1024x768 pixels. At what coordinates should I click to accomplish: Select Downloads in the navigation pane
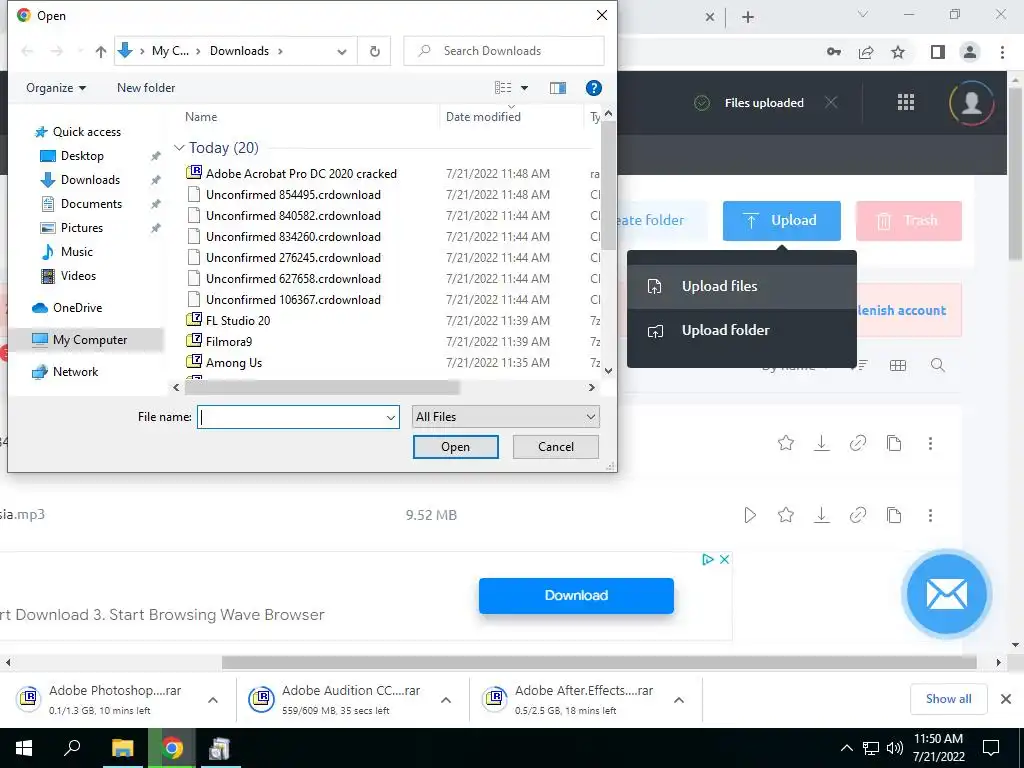click(x=90, y=180)
